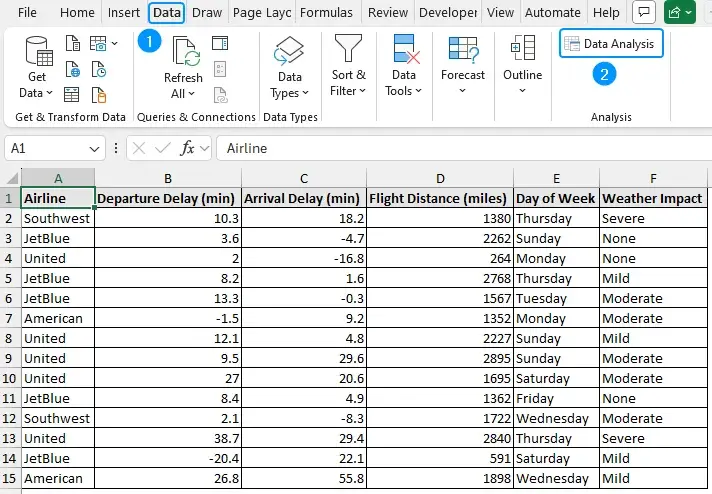
Task: Select column A header
Action: [58, 178]
